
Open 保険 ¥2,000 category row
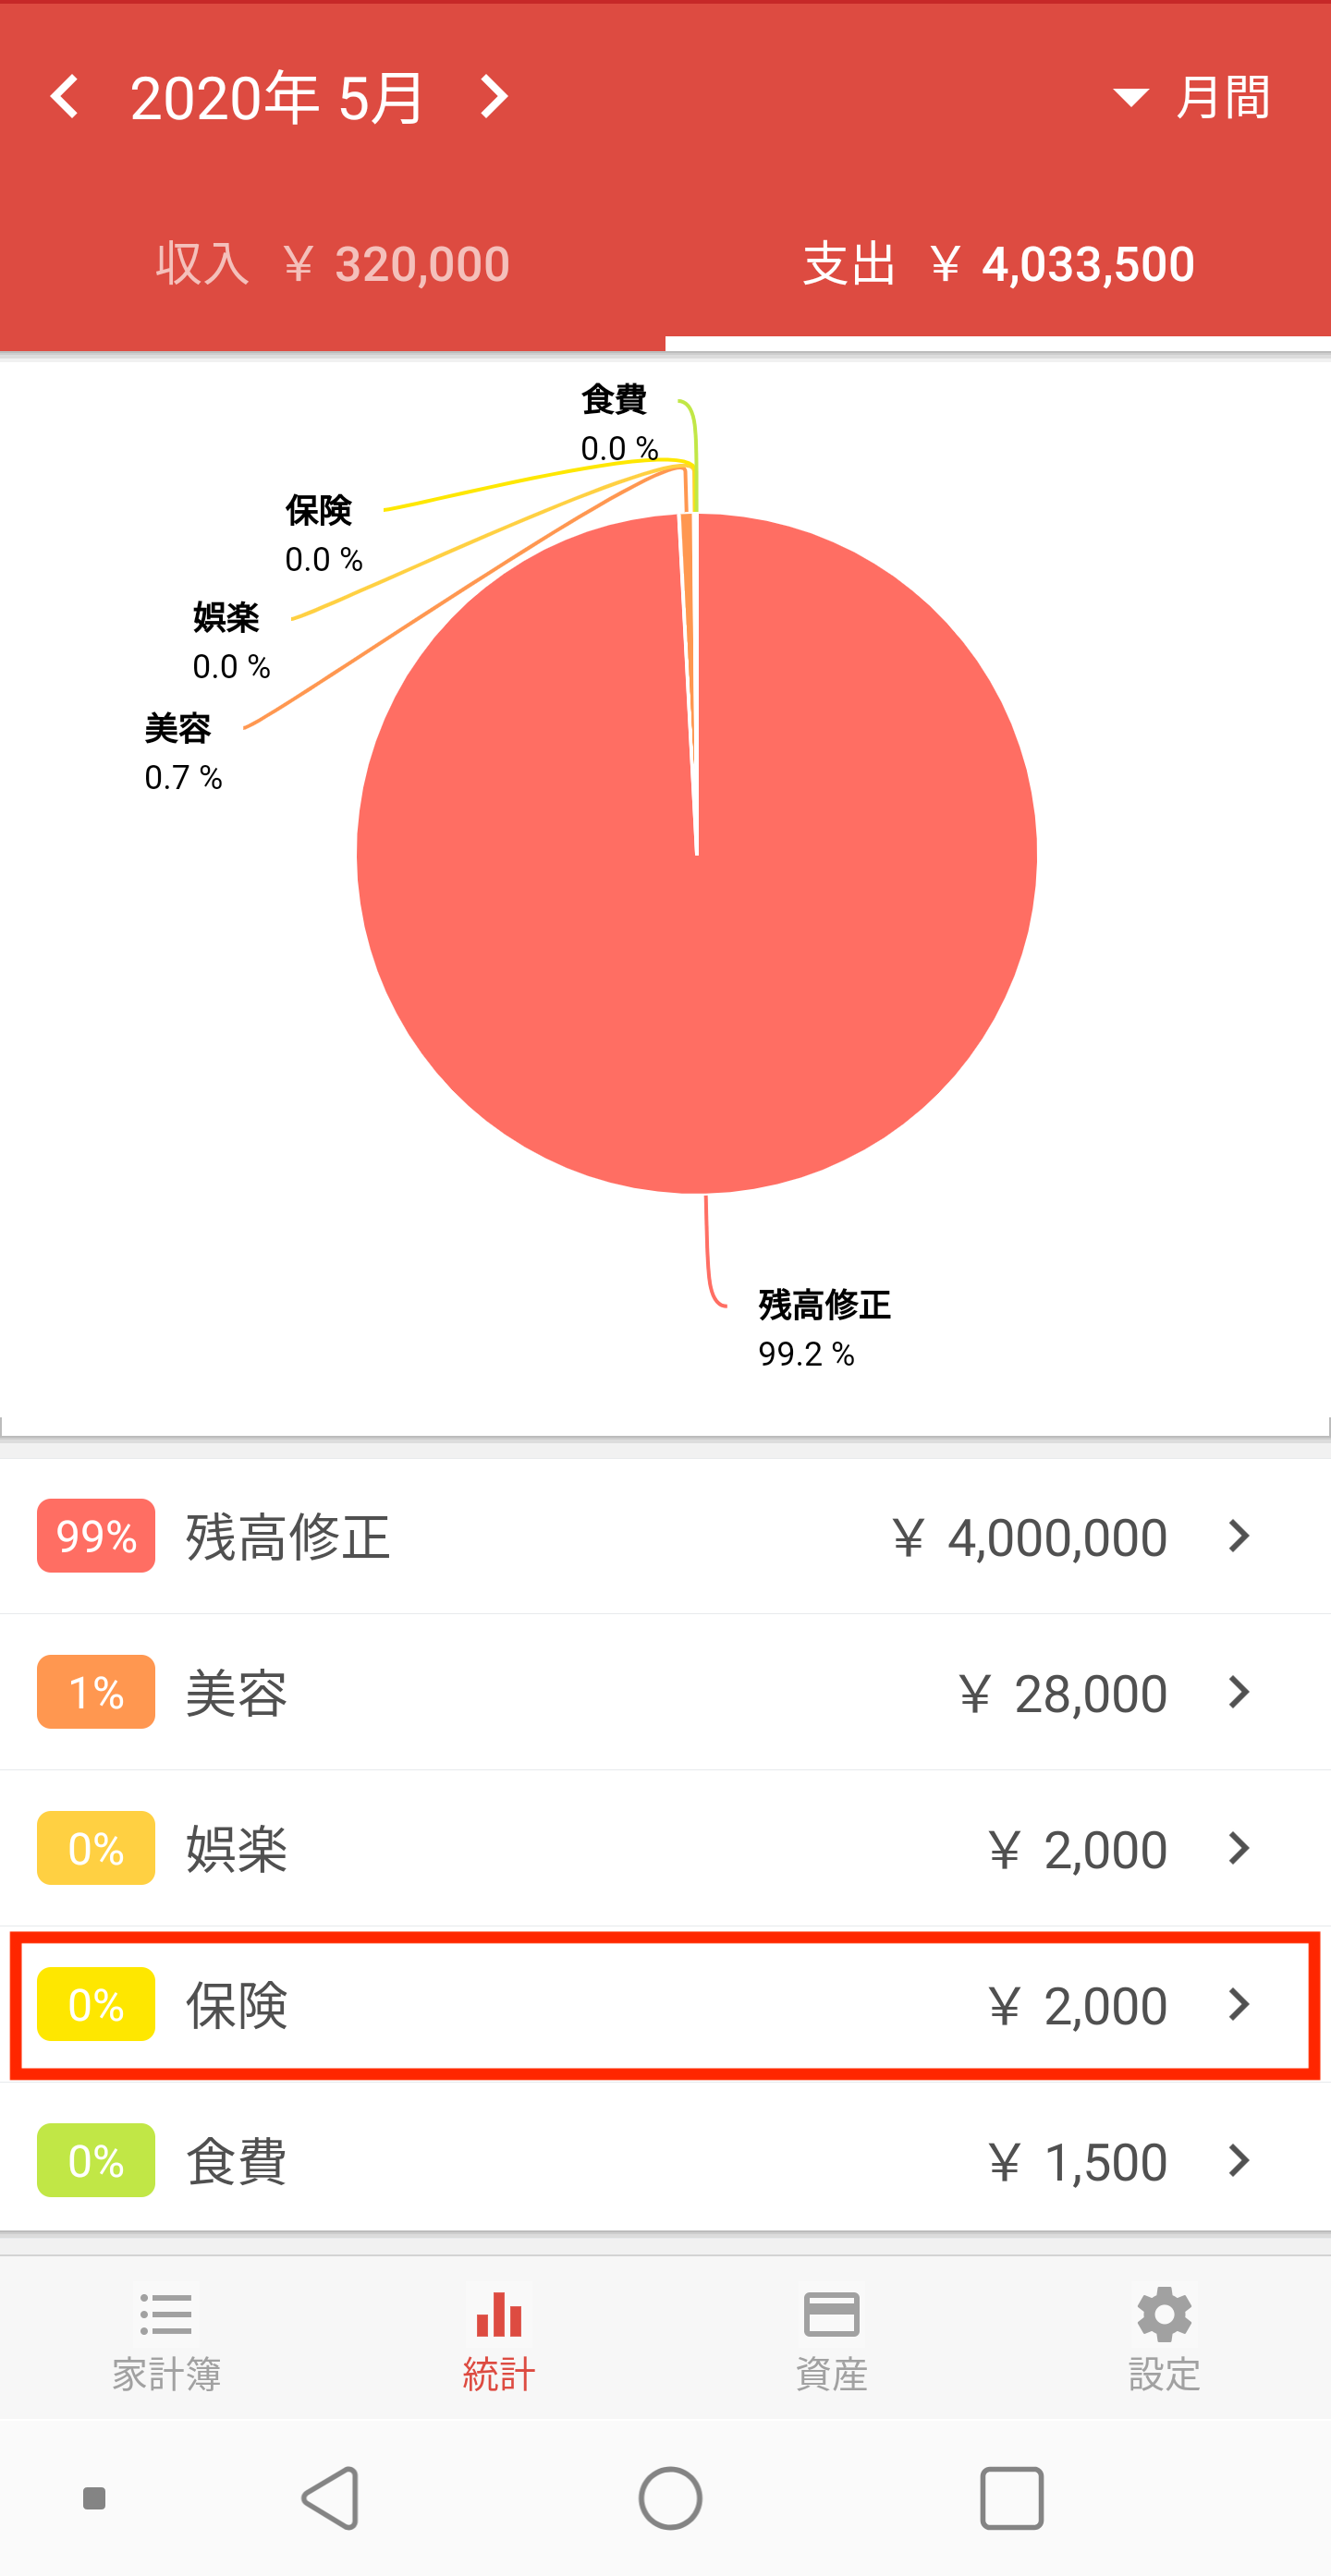[x=665, y=2004]
